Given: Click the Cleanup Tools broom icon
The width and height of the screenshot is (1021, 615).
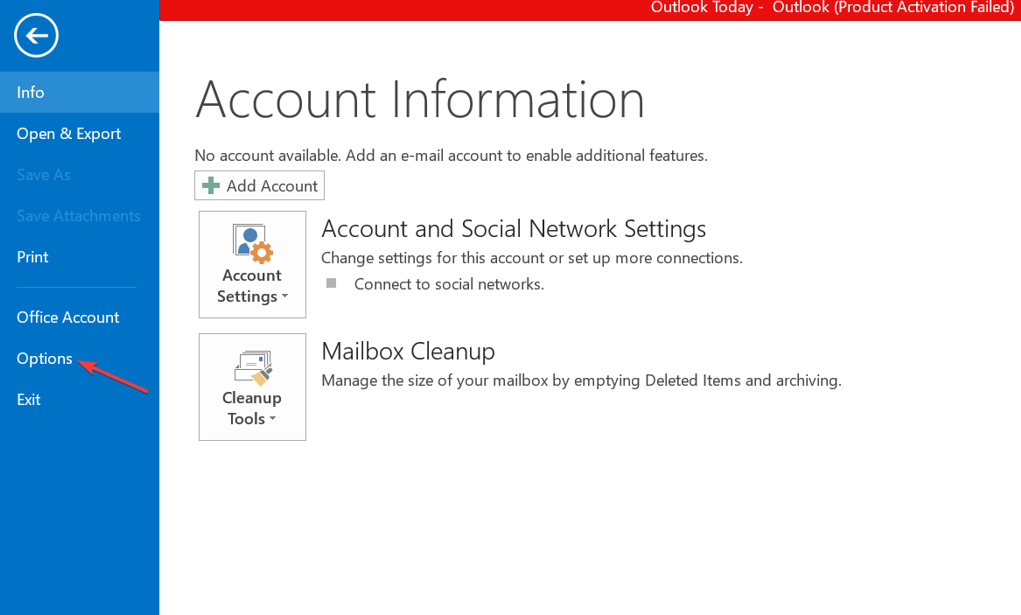Looking at the screenshot, I should click(253, 367).
